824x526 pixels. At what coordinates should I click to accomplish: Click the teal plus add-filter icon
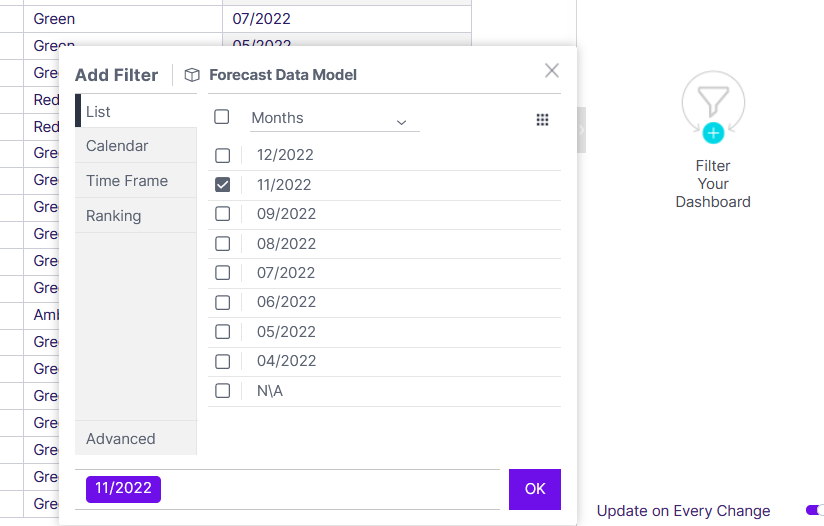tap(713, 133)
